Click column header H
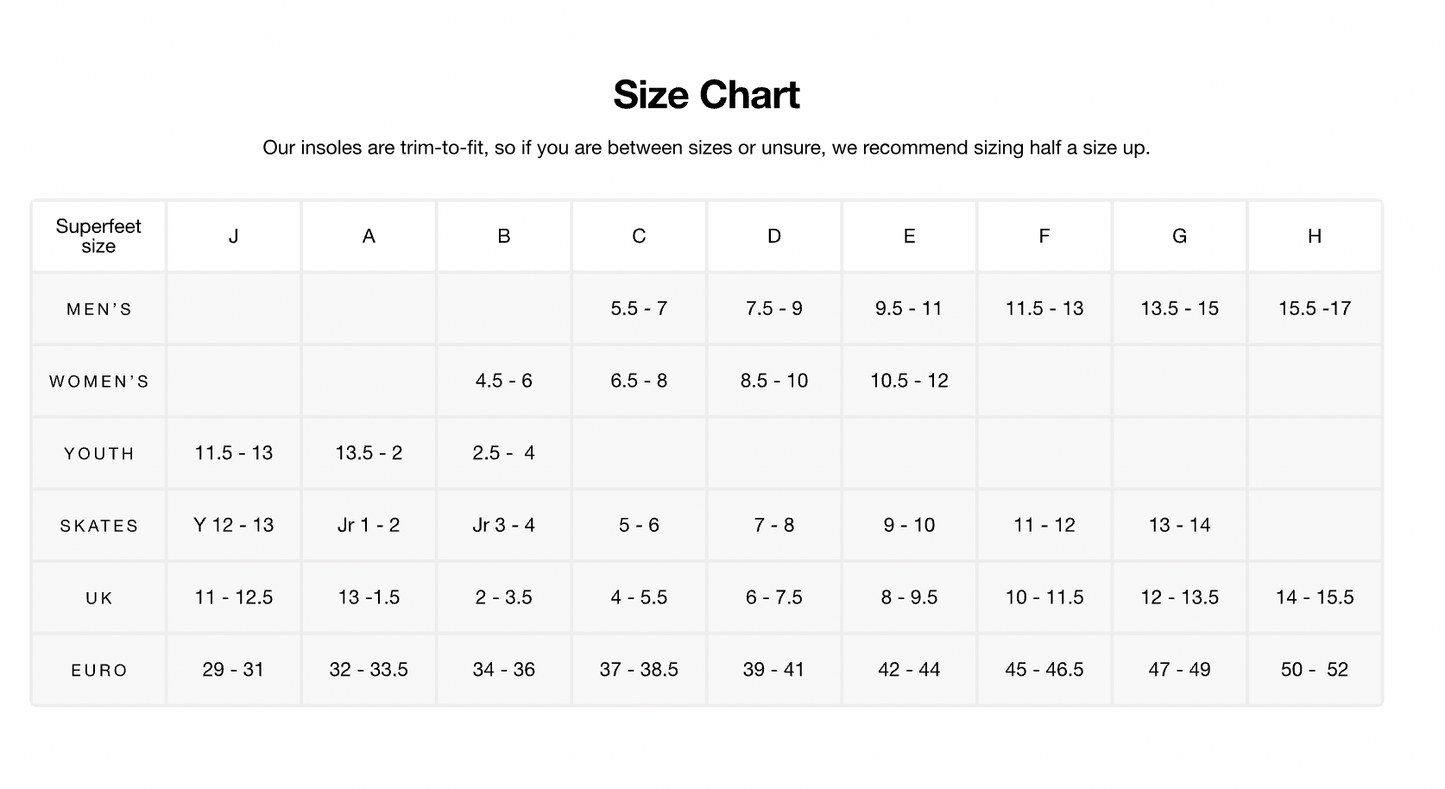1445x789 pixels. click(x=1314, y=236)
